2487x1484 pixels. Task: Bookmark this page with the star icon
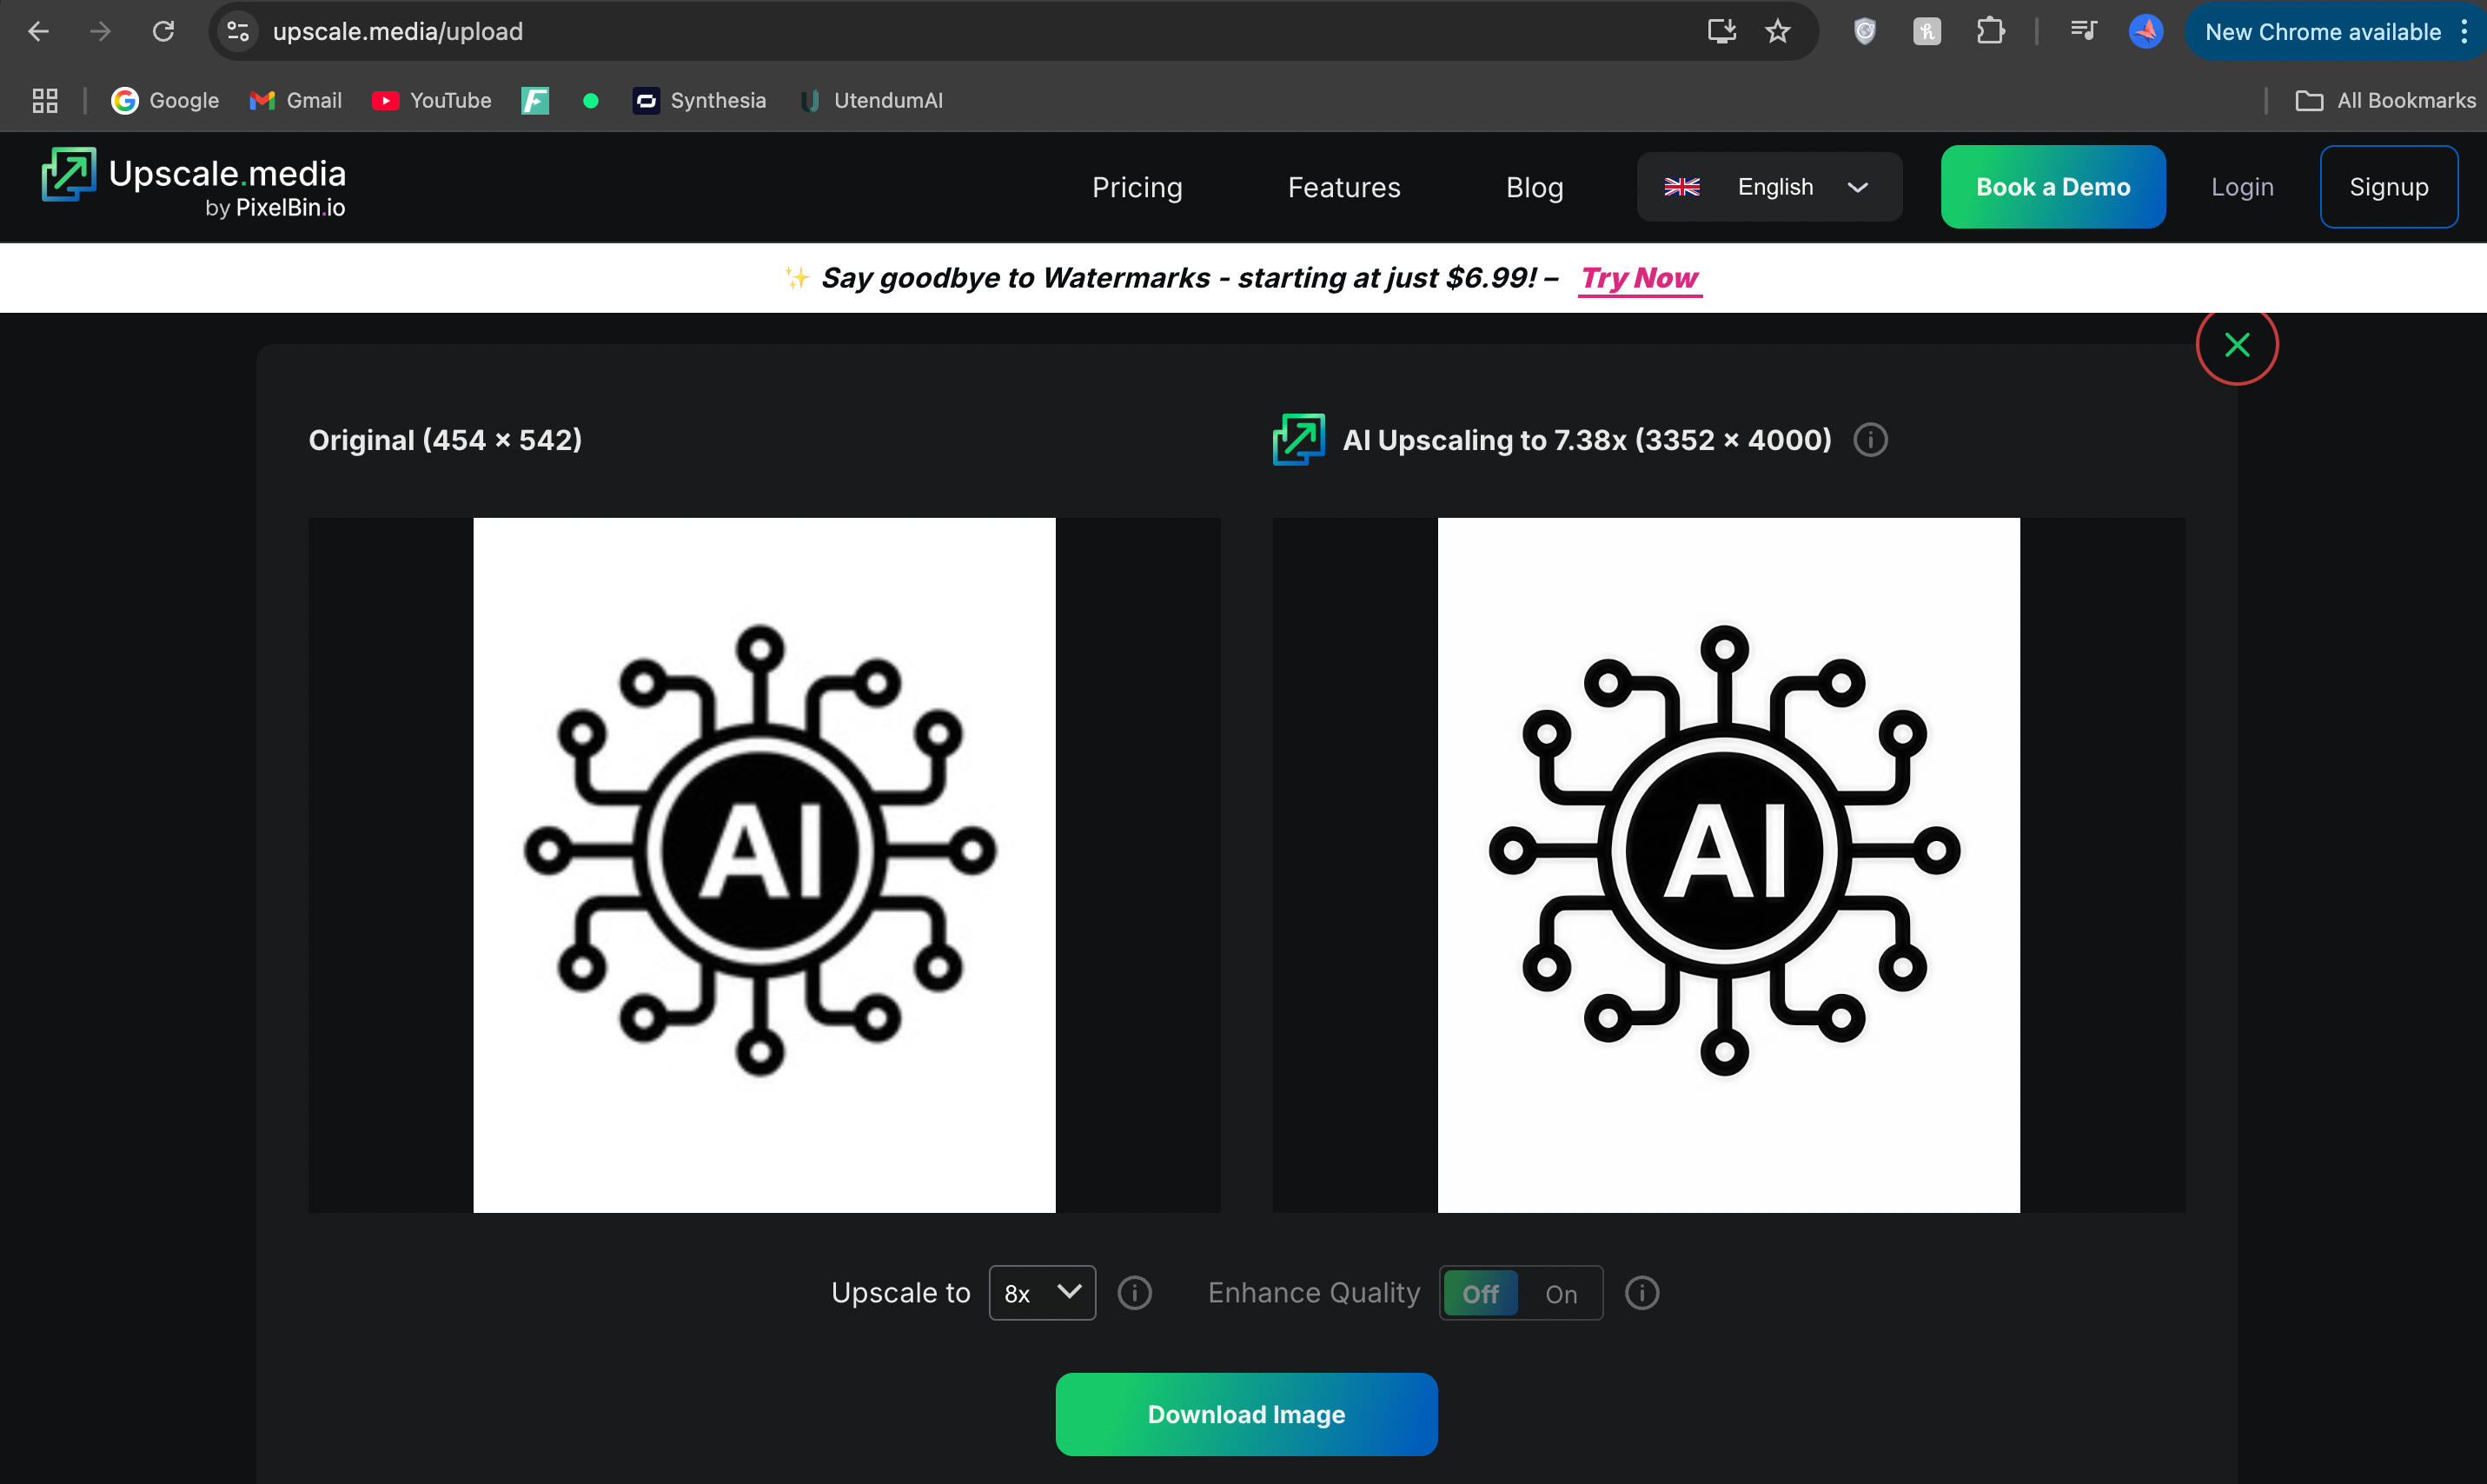point(1777,32)
